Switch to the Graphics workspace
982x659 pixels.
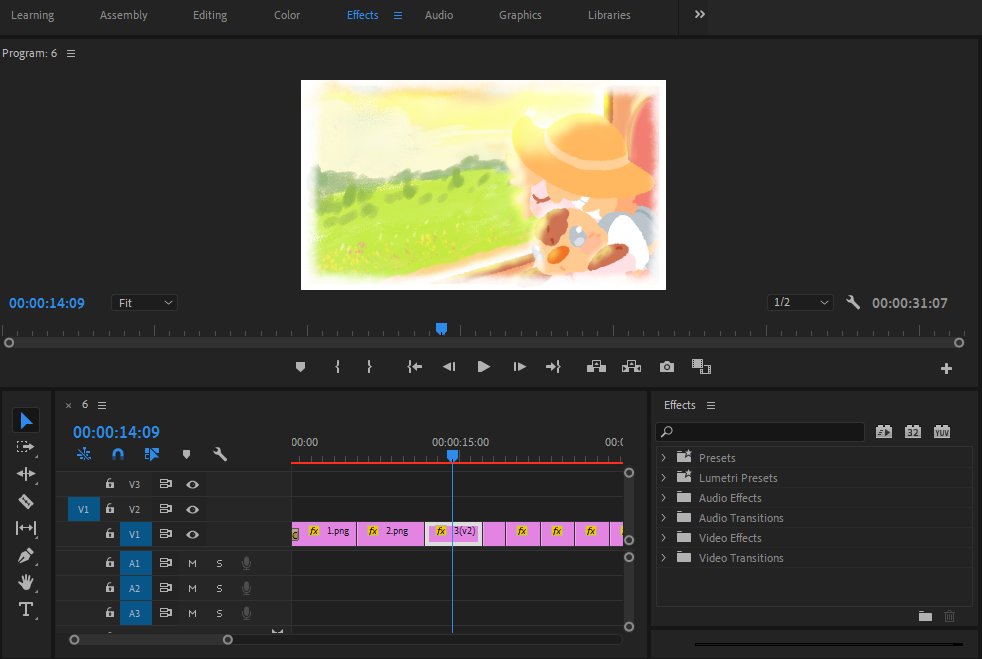pyautogui.click(x=520, y=15)
